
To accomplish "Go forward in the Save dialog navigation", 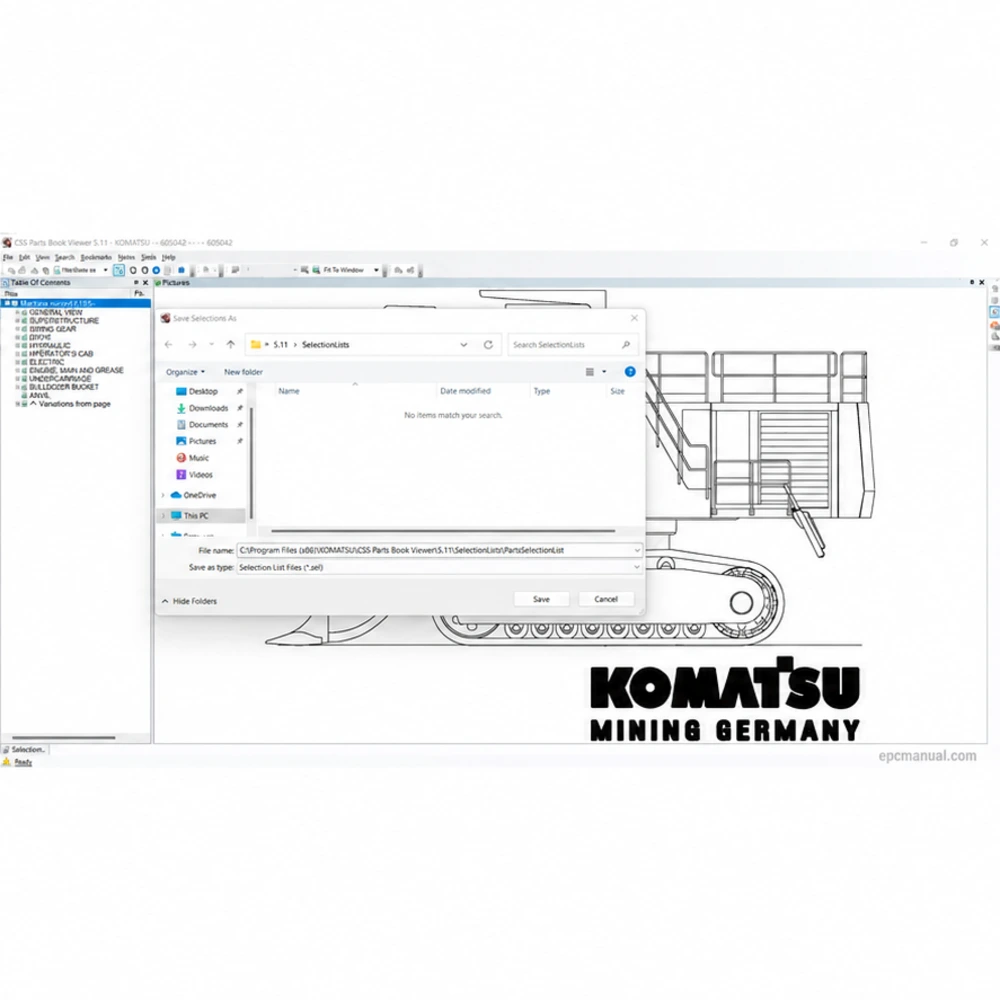I will click(193, 344).
